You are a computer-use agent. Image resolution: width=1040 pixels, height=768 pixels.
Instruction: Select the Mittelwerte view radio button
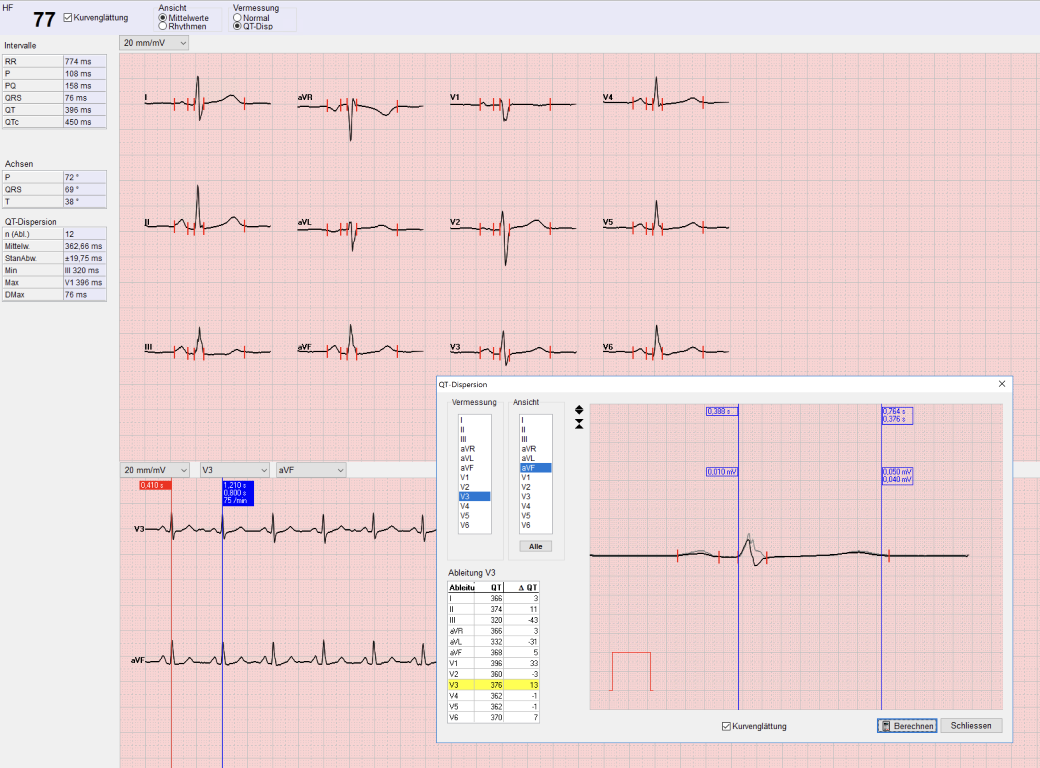163,18
